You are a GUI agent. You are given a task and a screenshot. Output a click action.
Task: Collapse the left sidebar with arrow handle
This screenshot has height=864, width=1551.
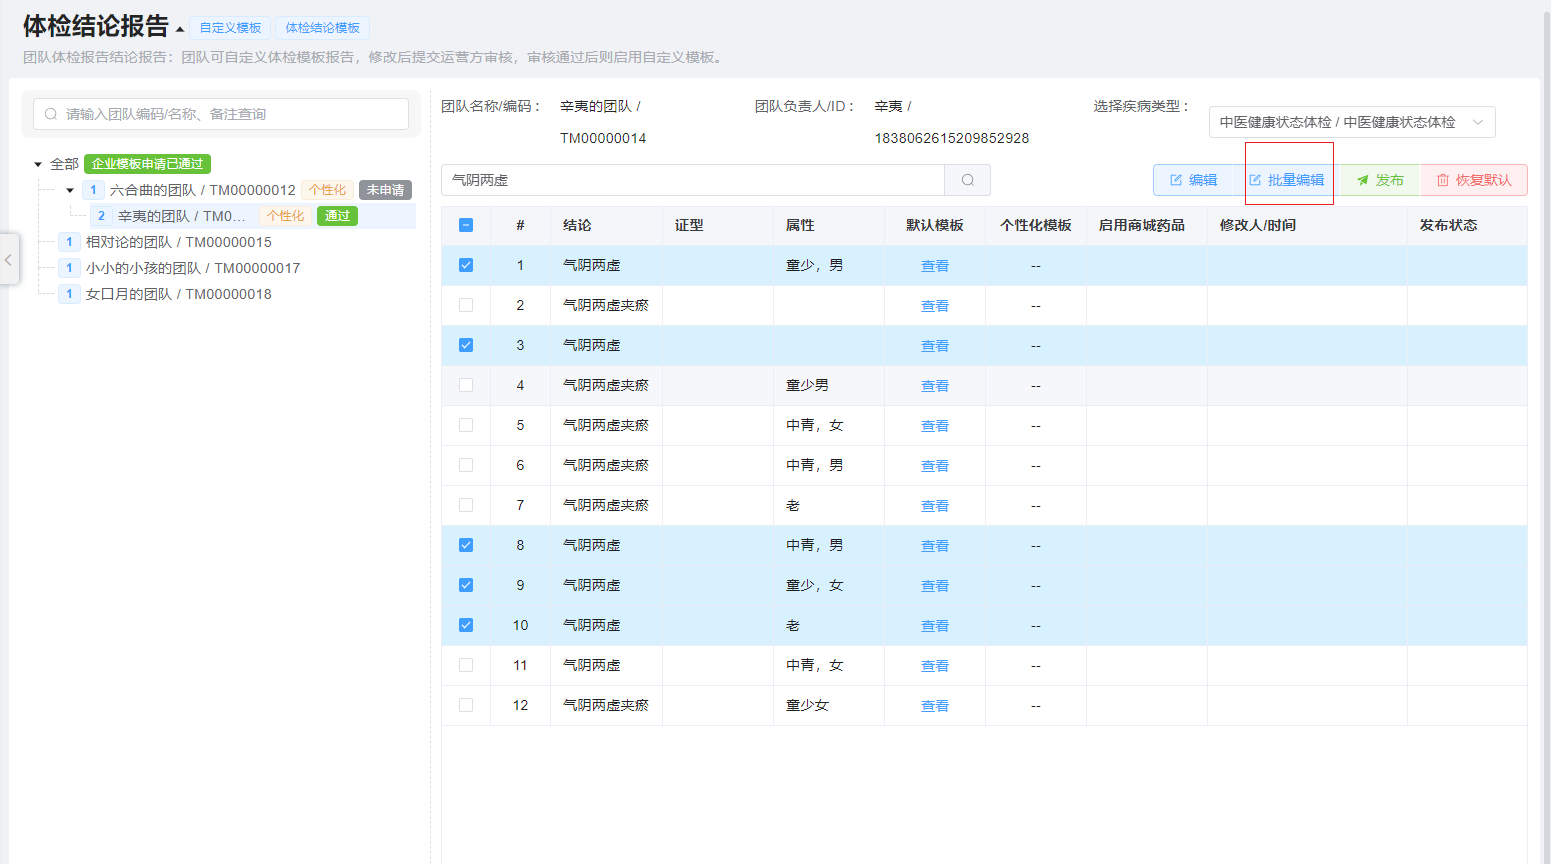pyautogui.click(x=9, y=259)
